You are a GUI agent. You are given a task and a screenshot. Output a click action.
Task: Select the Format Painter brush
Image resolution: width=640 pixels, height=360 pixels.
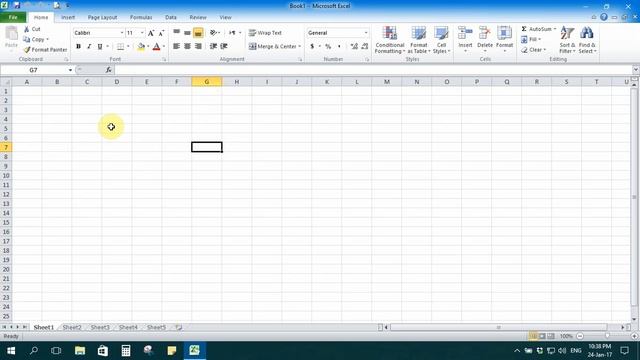27,49
